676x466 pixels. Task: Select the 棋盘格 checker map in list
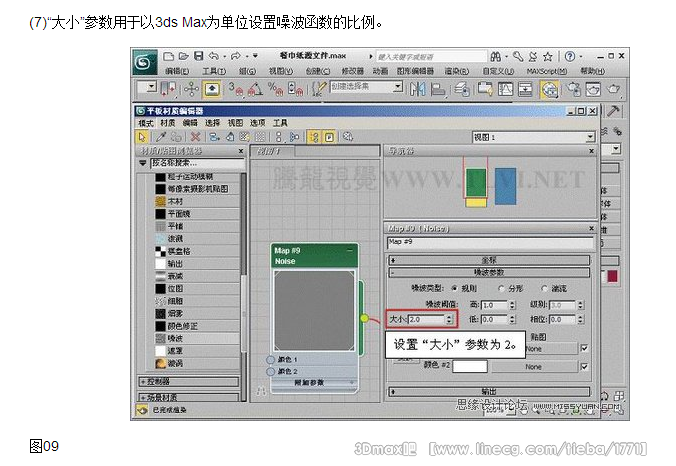click(197, 251)
